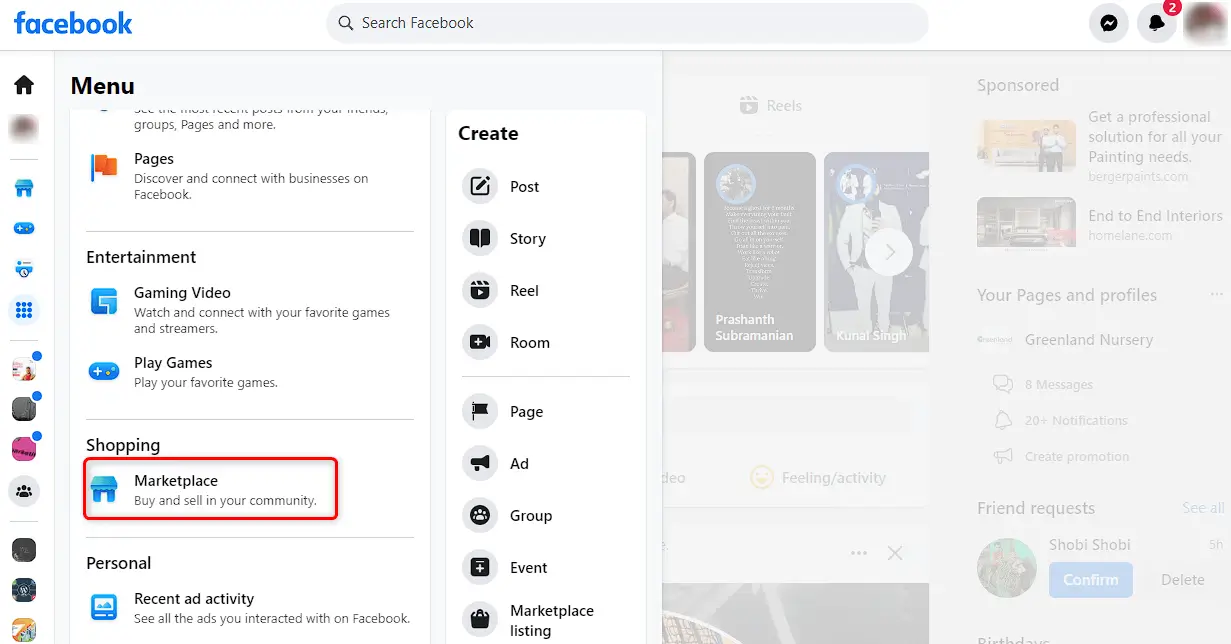Viewport: 1231px width, 644px height.
Task: Click the next stories arrow
Action: coord(888,252)
